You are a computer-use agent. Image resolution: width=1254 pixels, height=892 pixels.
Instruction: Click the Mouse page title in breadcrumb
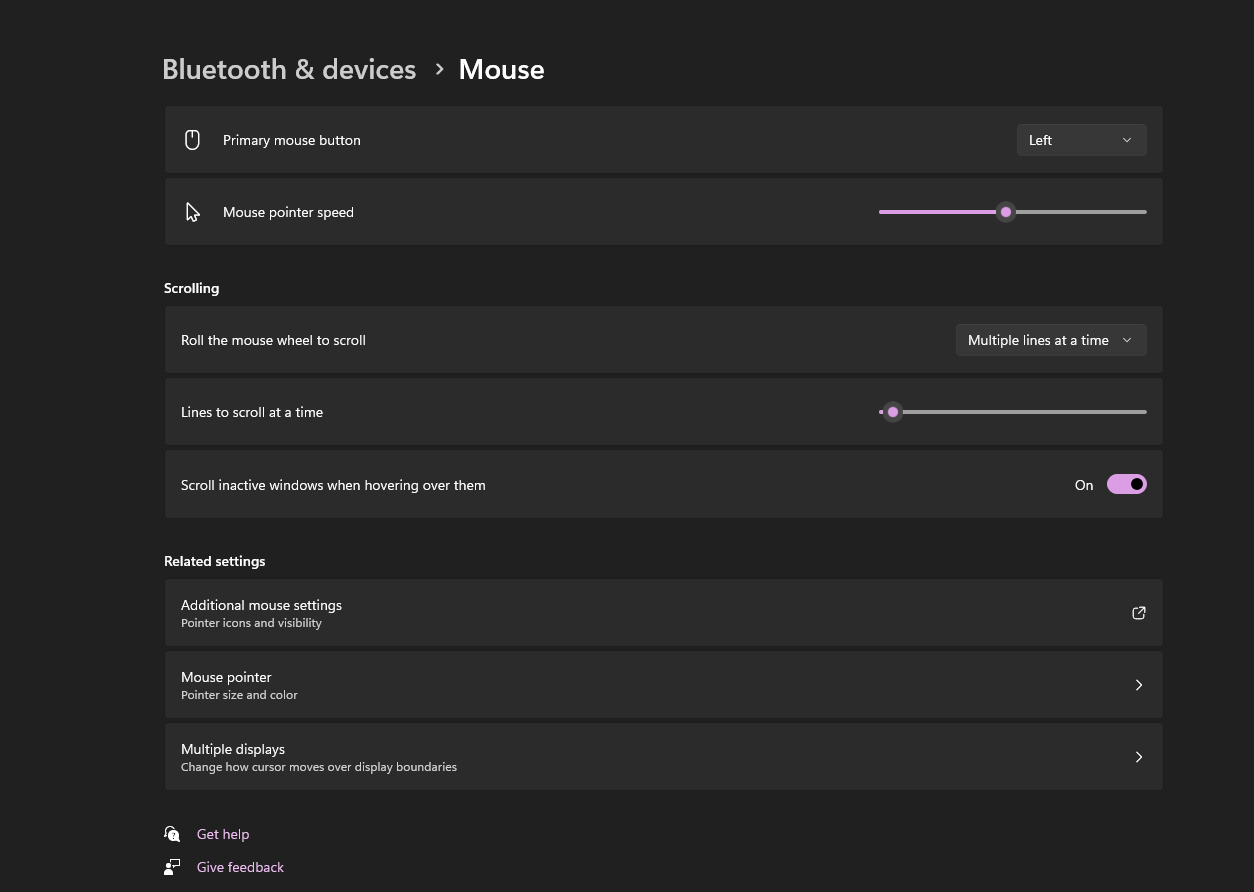[501, 69]
